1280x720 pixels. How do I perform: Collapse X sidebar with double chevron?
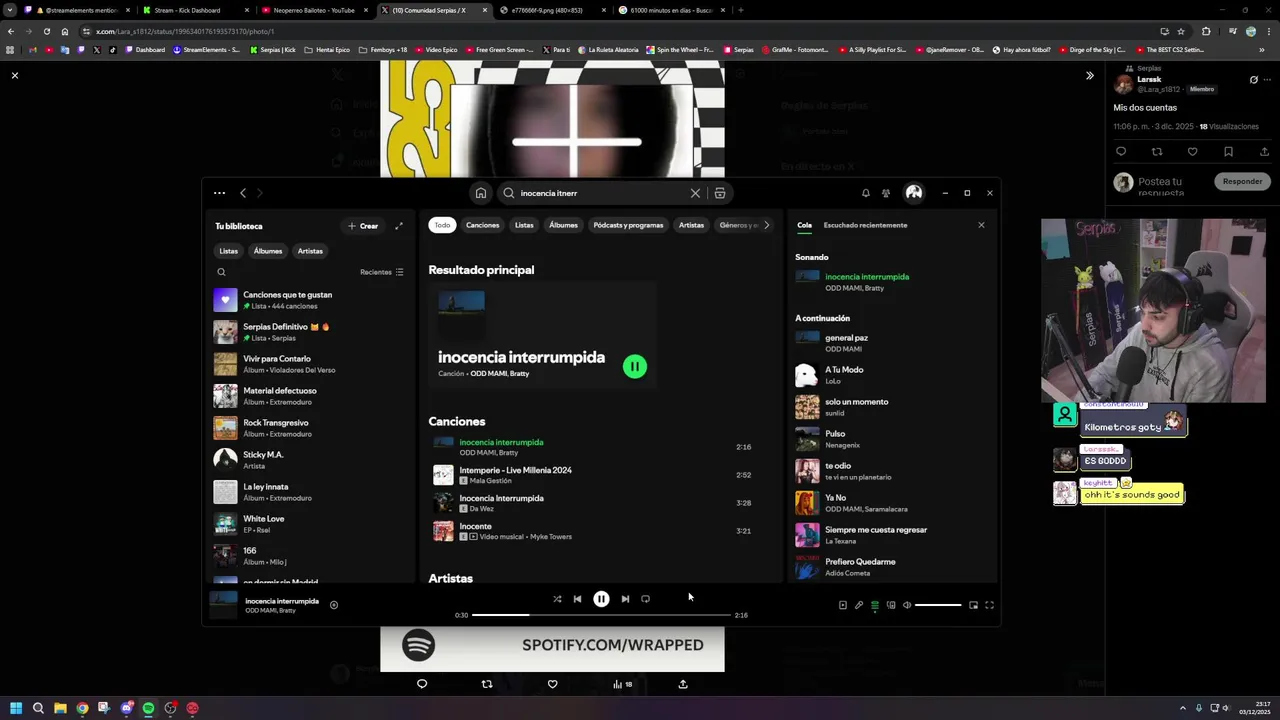(1090, 75)
